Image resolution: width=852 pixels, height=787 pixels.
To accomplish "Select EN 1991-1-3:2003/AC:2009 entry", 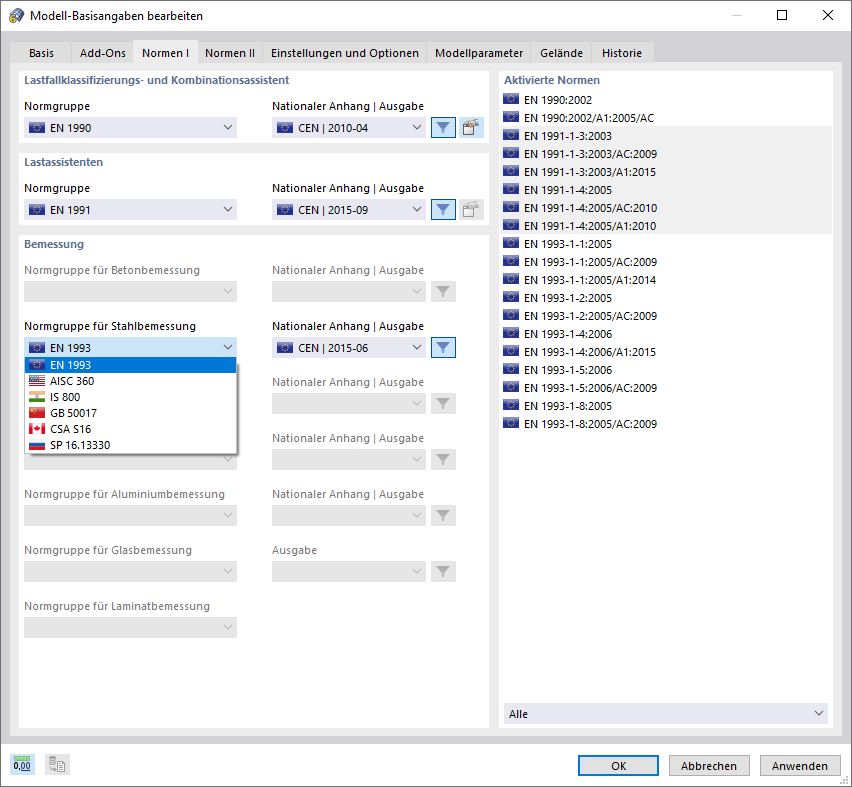I will pos(666,154).
